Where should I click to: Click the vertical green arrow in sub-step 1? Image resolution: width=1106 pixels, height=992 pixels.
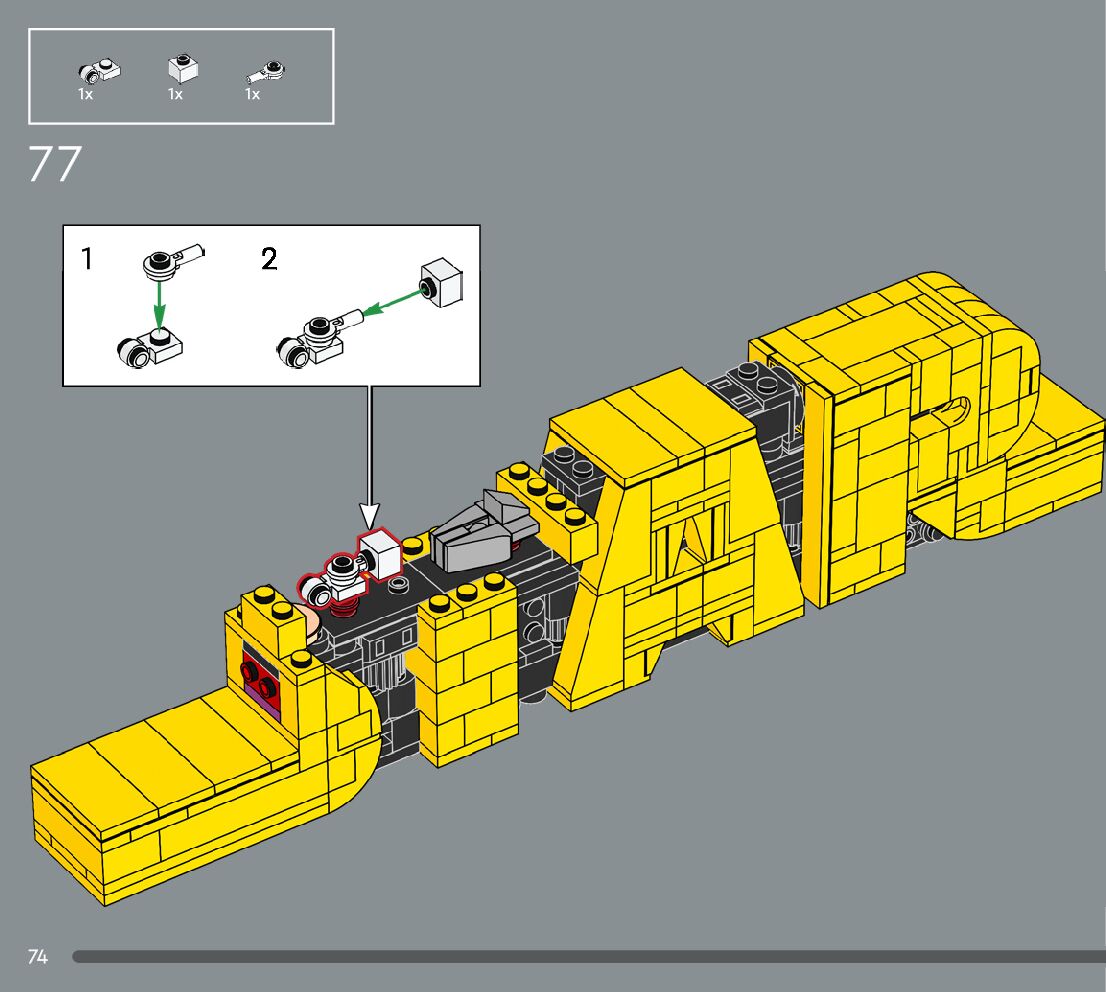click(158, 304)
